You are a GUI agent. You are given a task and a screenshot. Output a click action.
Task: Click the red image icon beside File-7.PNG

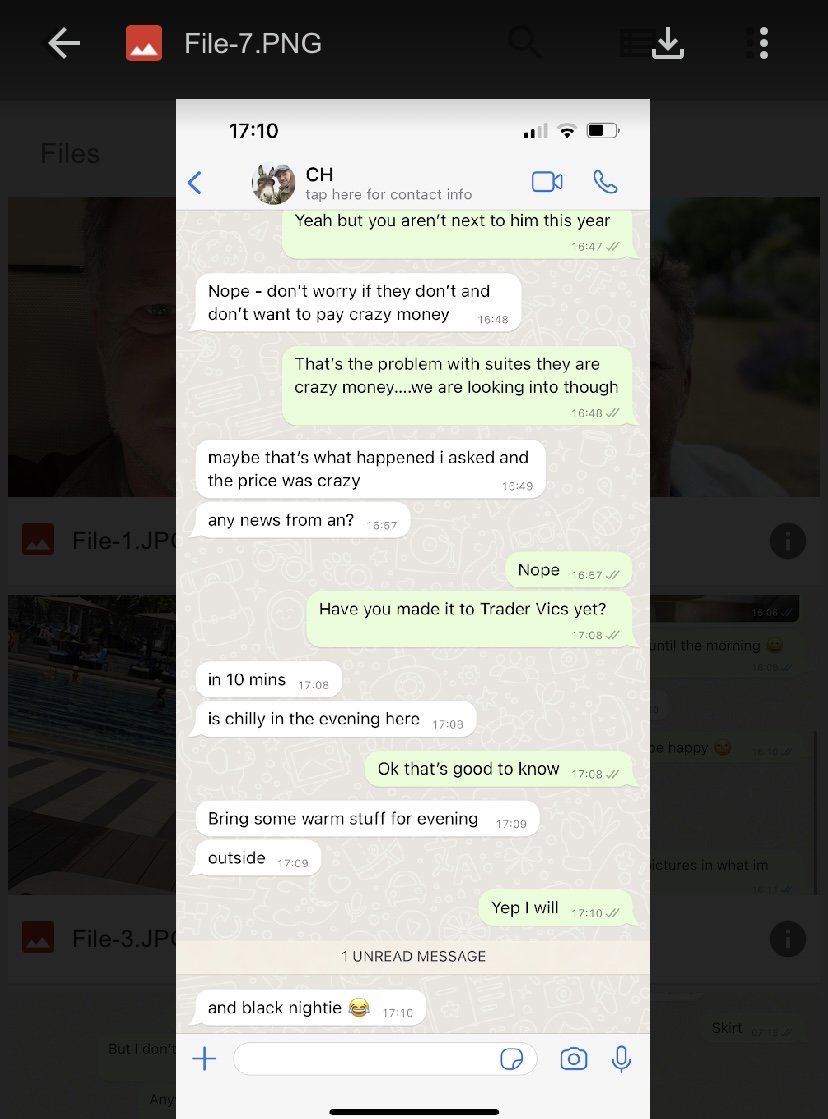(x=143, y=44)
